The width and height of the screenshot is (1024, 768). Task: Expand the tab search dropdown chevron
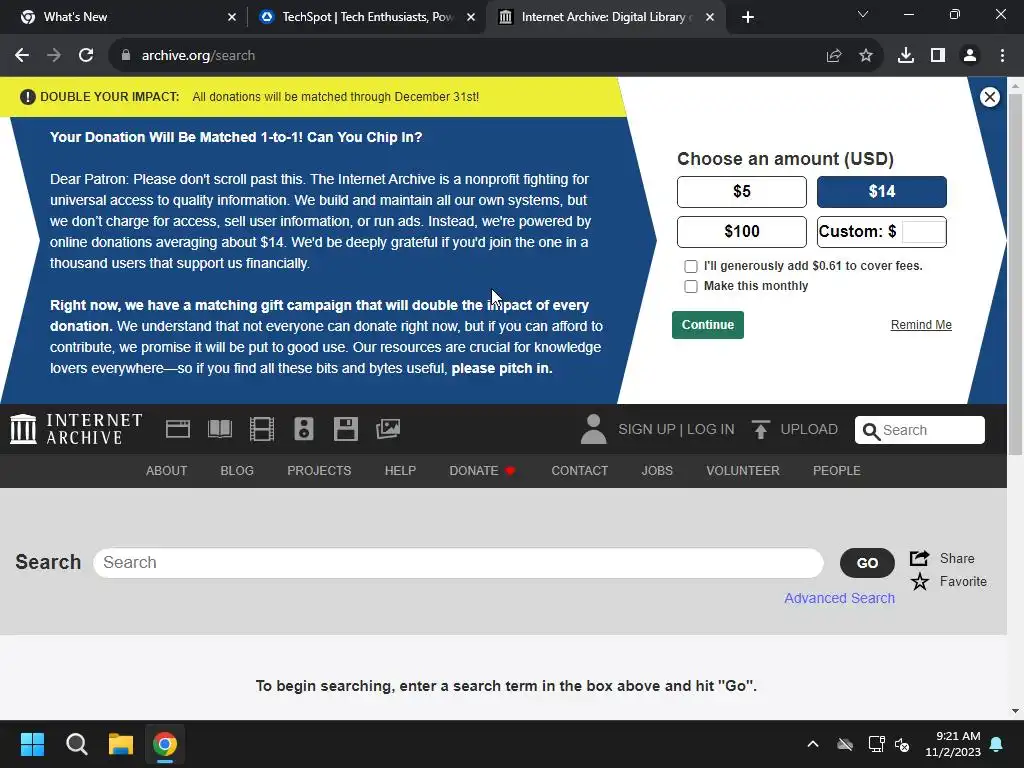point(863,14)
